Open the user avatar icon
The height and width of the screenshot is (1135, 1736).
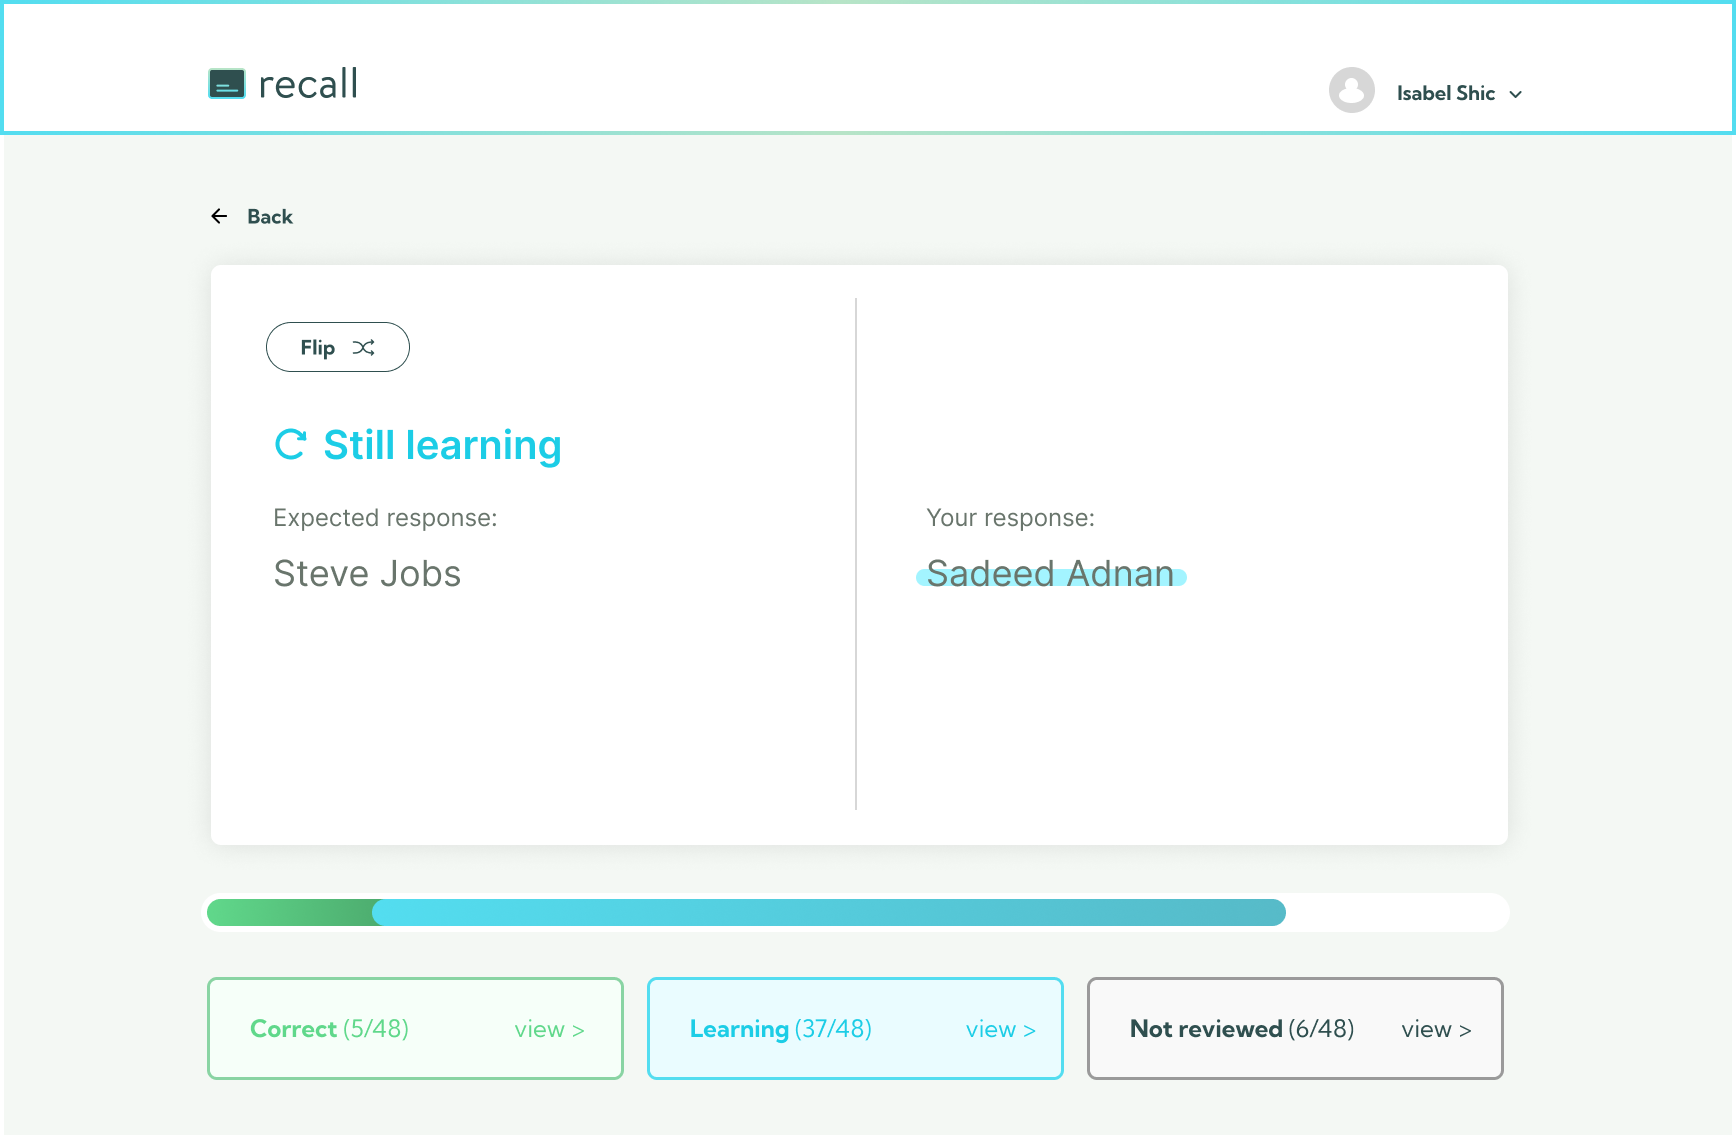[x=1352, y=90]
